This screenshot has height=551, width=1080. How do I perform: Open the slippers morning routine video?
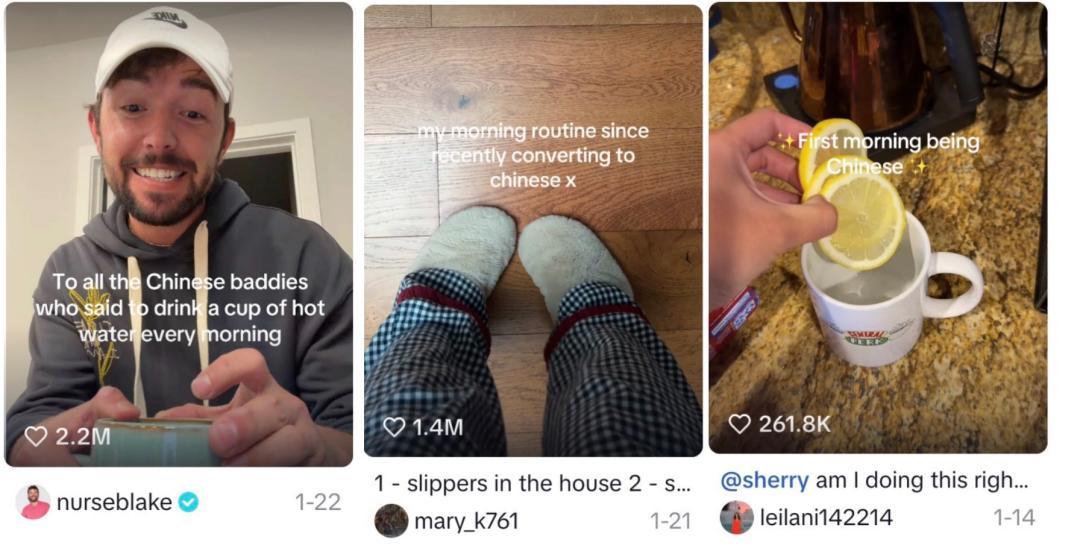coord(533,230)
